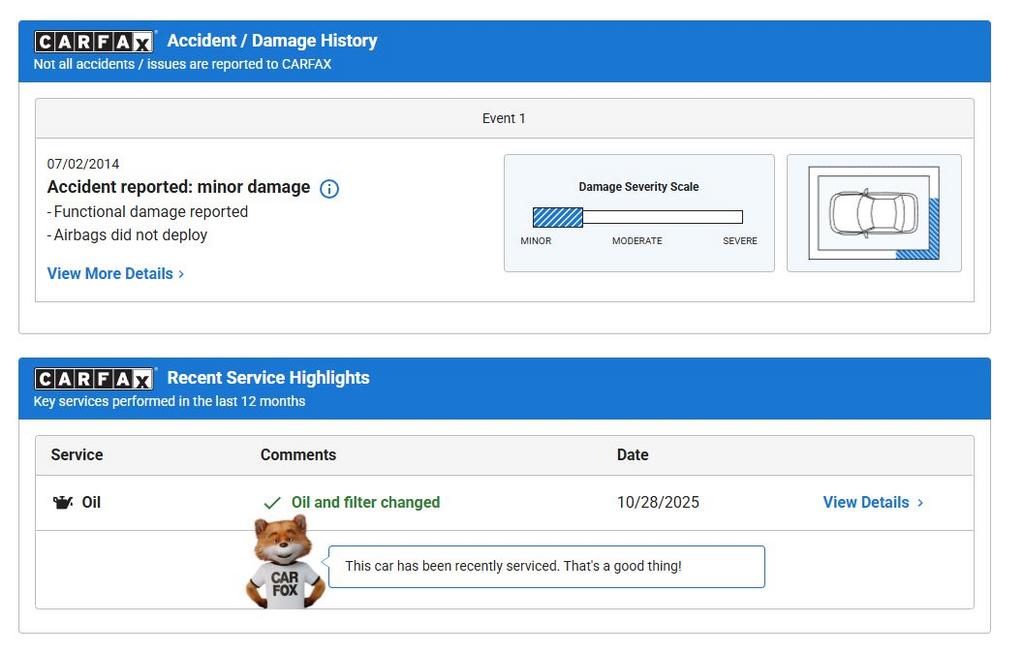1024x654 pixels.
Task: Click the "Oil and filter changed" comment
Action: pyautogui.click(x=365, y=503)
